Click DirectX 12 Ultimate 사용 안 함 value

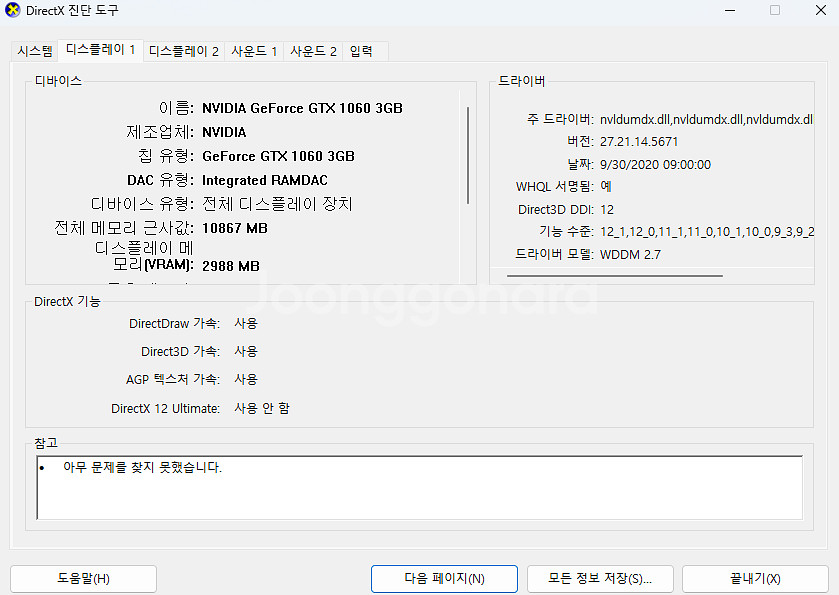pos(262,408)
